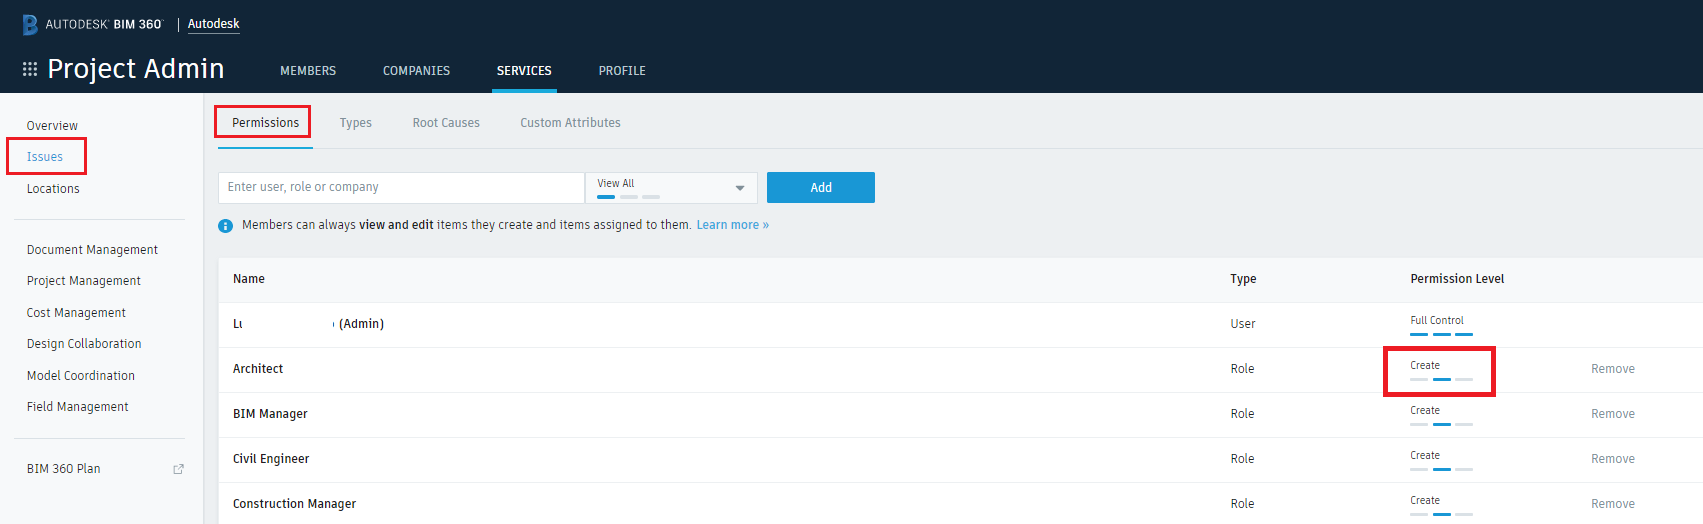This screenshot has width=1703, height=524.
Task: Select the Services tab
Action: coord(524,71)
